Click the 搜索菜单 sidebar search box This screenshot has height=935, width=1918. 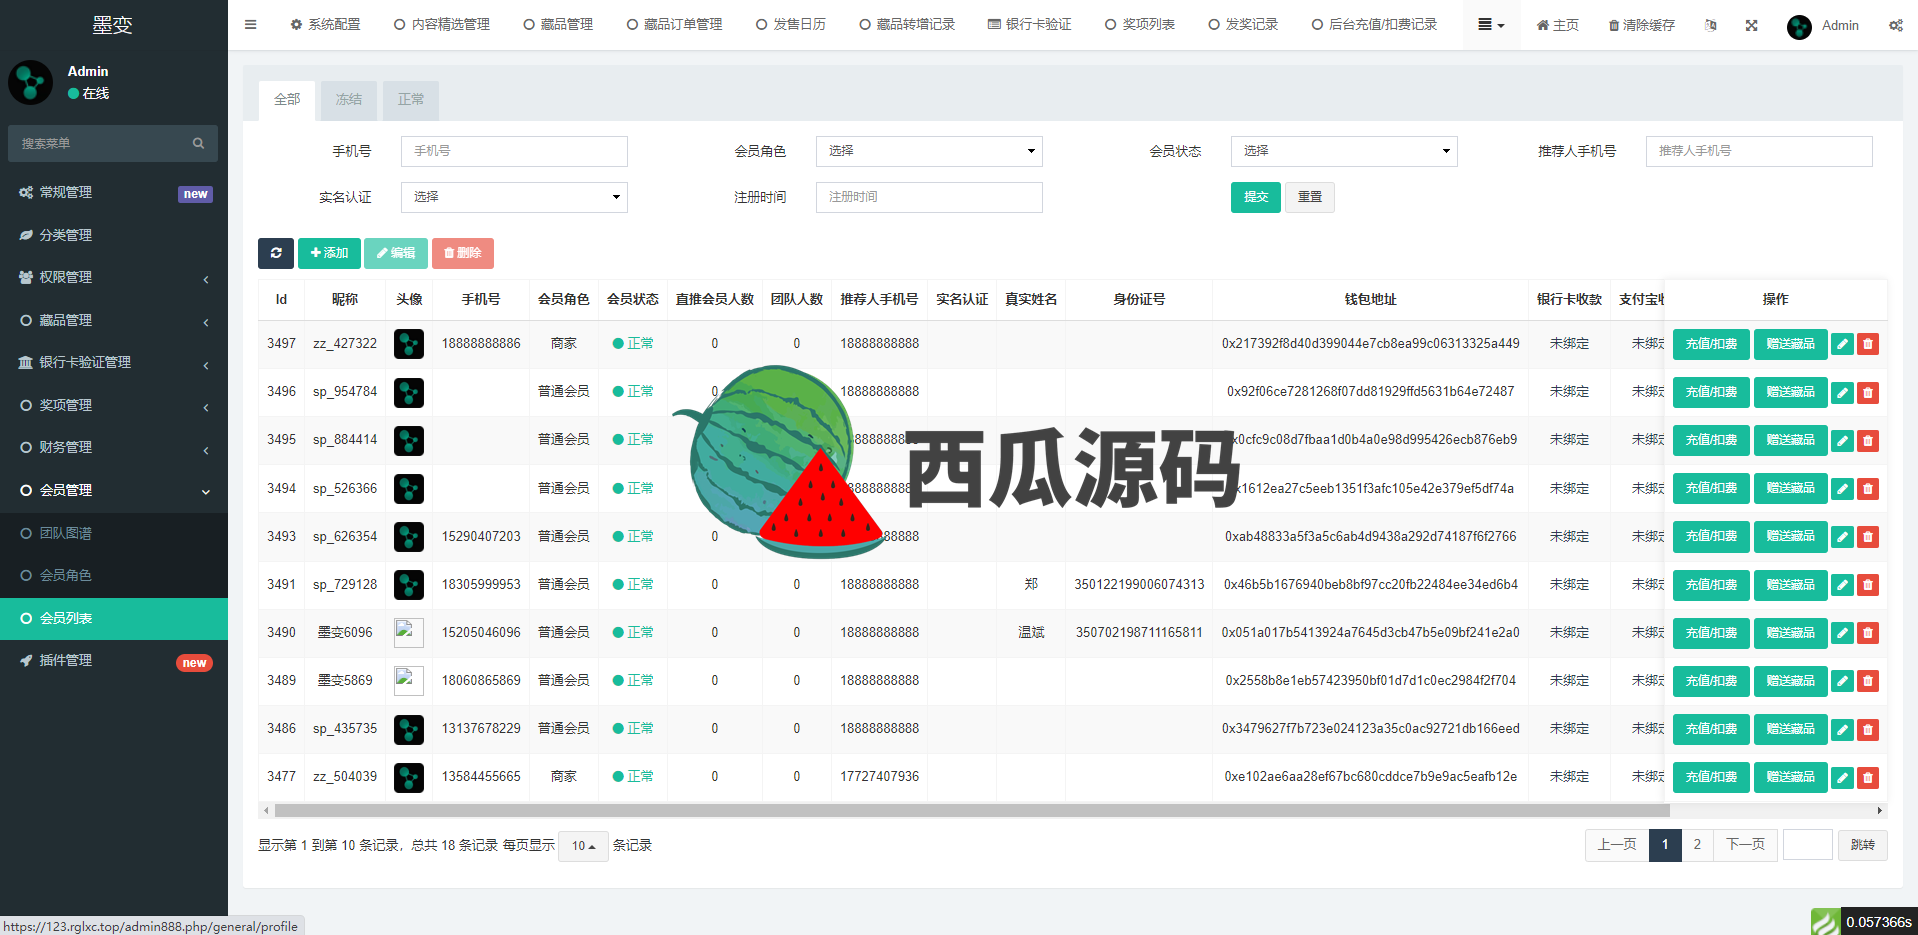tap(113, 143)
